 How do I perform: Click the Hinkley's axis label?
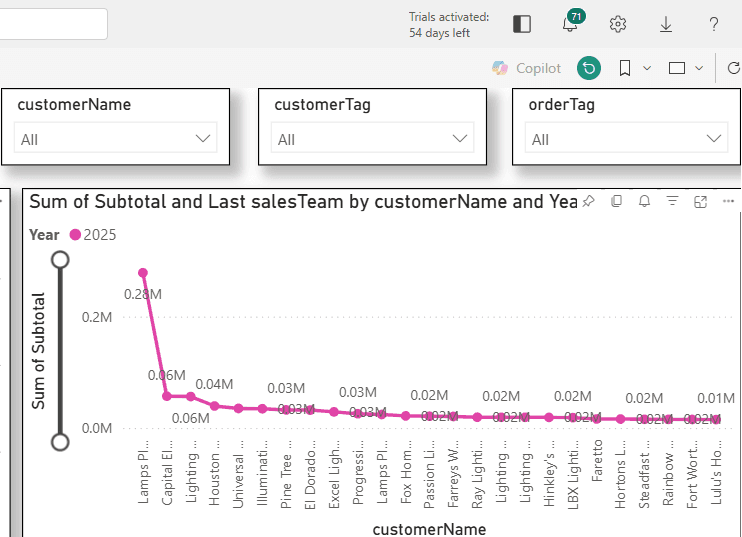click(x=549, y=473)
